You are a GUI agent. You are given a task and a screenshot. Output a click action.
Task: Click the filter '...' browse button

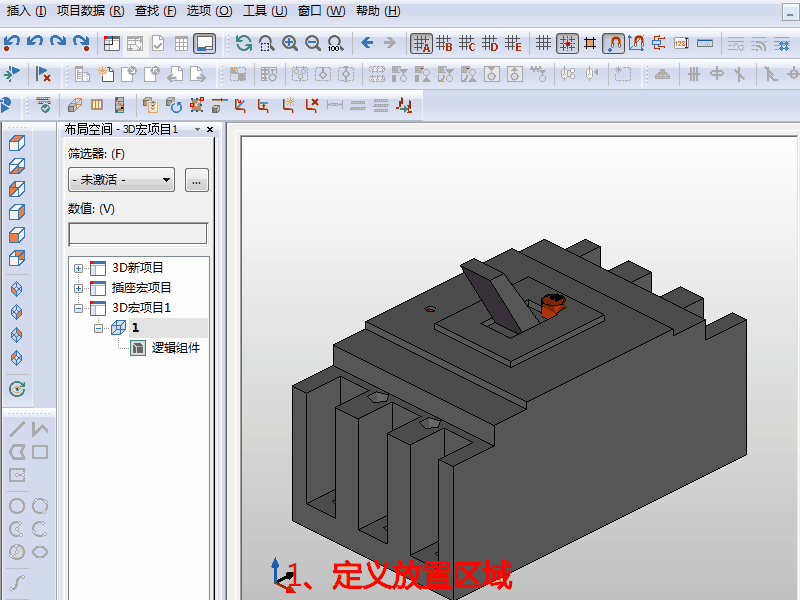(196, 180)
